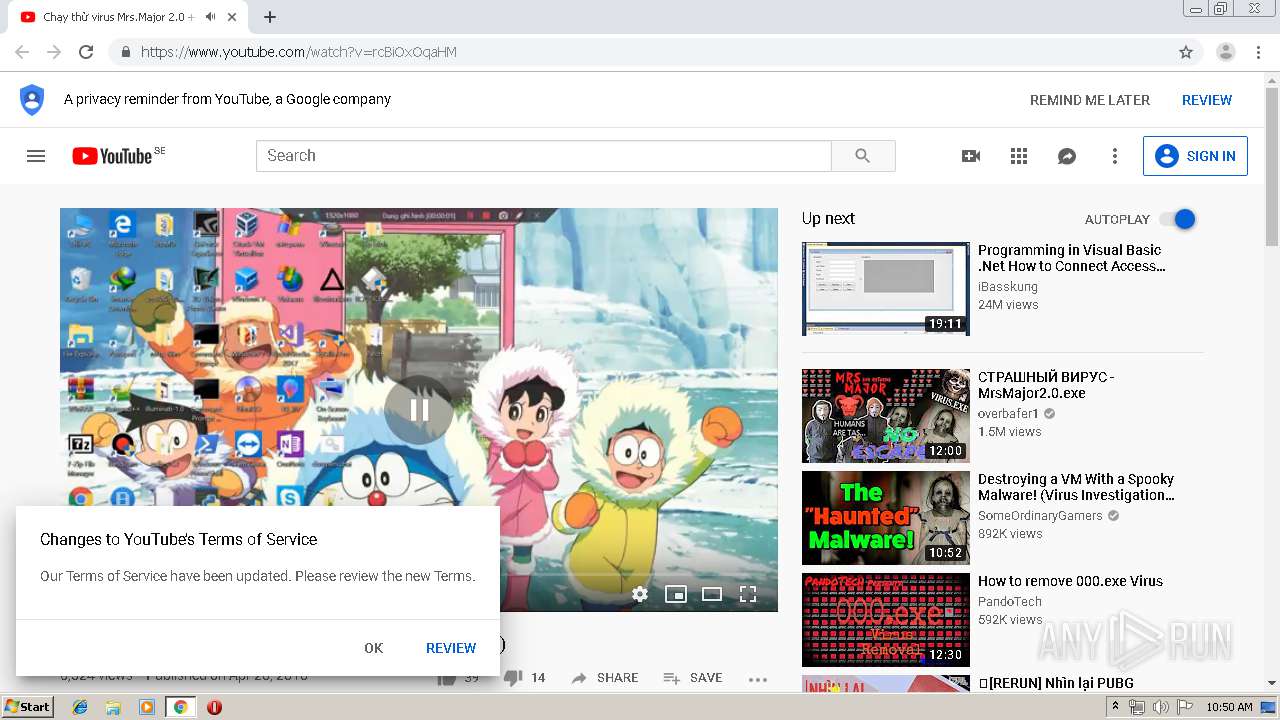Viewport: 1280px width, 720px height.
Task: Open 'How to remove 000.exe Virus' title
Action: (1070, 581)
